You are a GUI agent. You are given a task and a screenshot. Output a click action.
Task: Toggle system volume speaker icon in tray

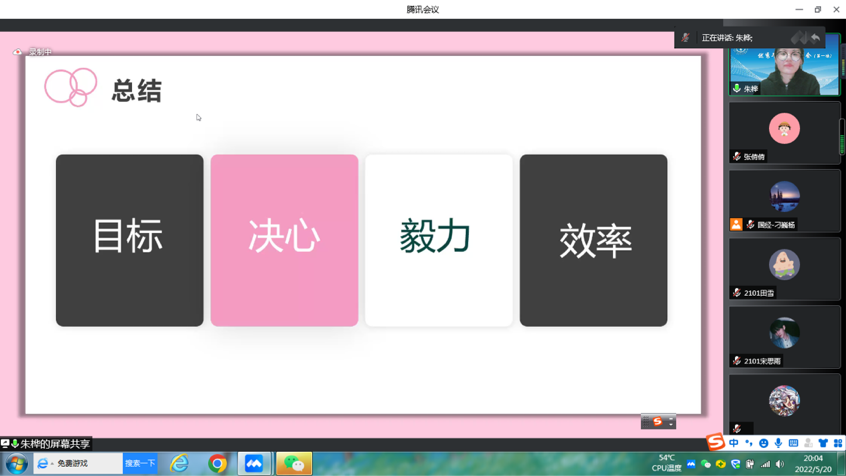780,464
